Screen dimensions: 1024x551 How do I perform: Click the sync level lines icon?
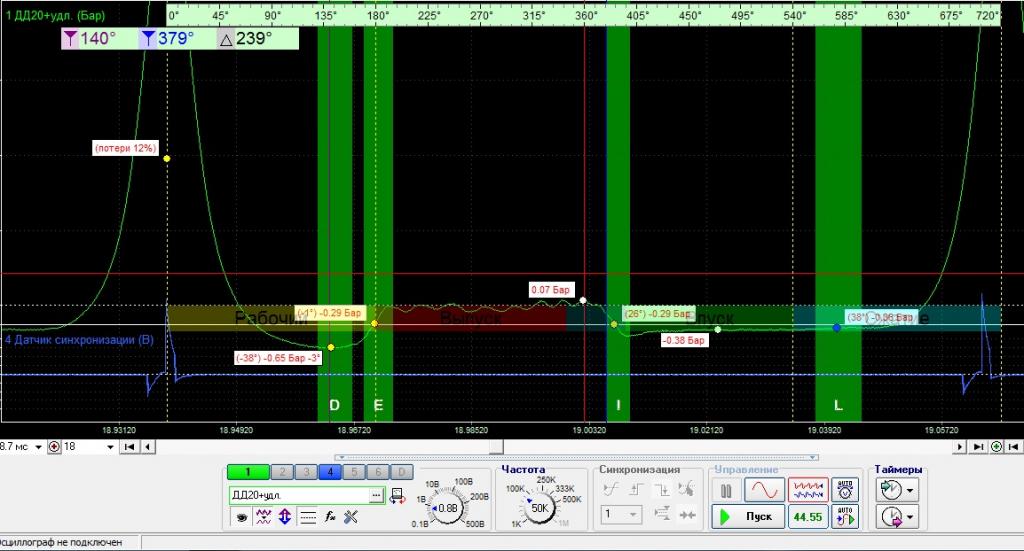pyautogui.click(x=662, y=514)
